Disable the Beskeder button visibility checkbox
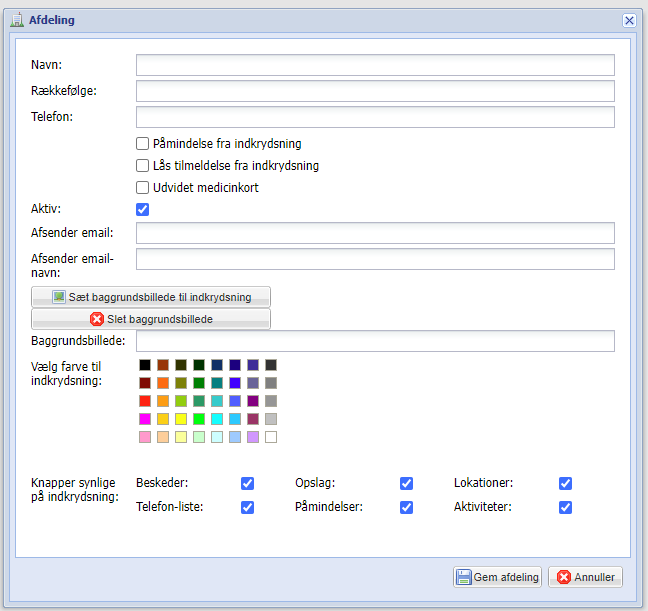 (x=247, y=483)
